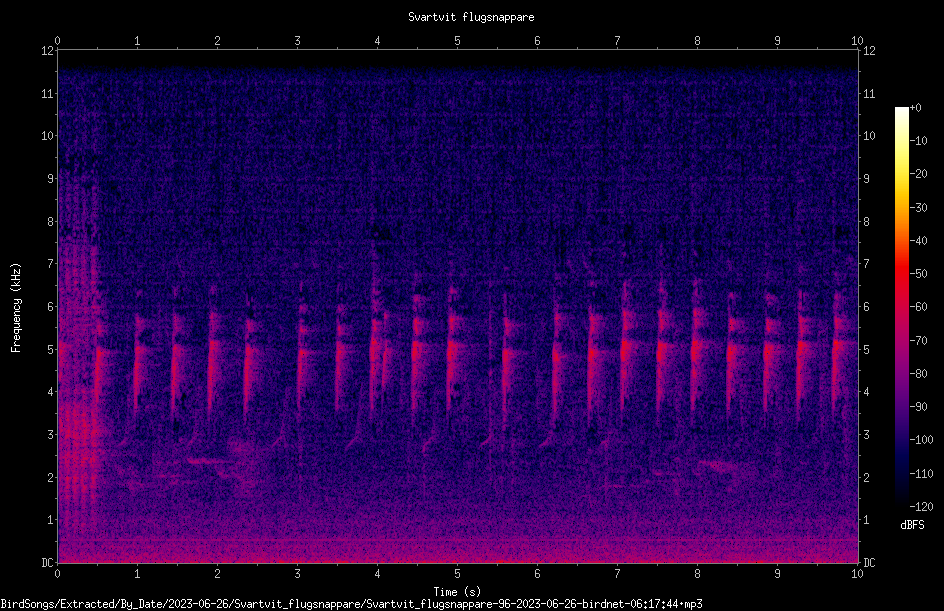Viewport: 944px width, 611px height.
Task: Click the '-110' color scale label
Action: coord(921,474)
